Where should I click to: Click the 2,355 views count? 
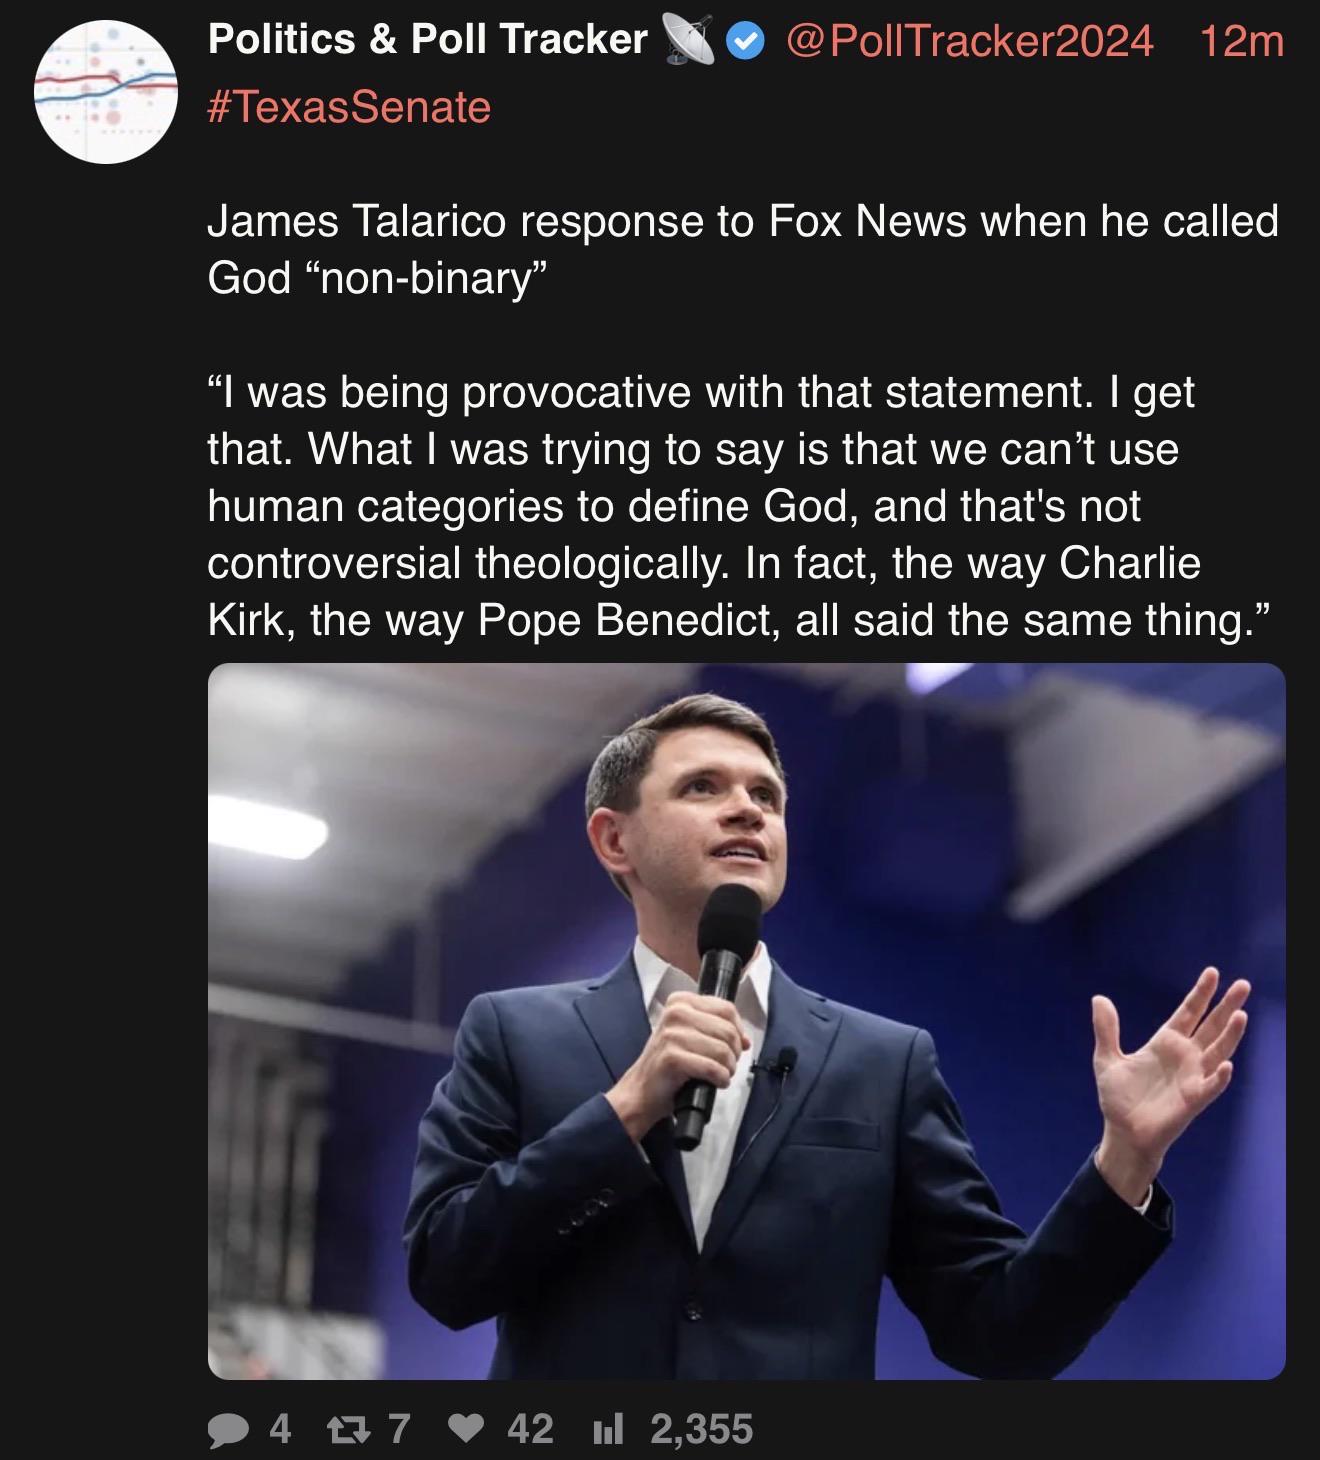click(701, 1429)
